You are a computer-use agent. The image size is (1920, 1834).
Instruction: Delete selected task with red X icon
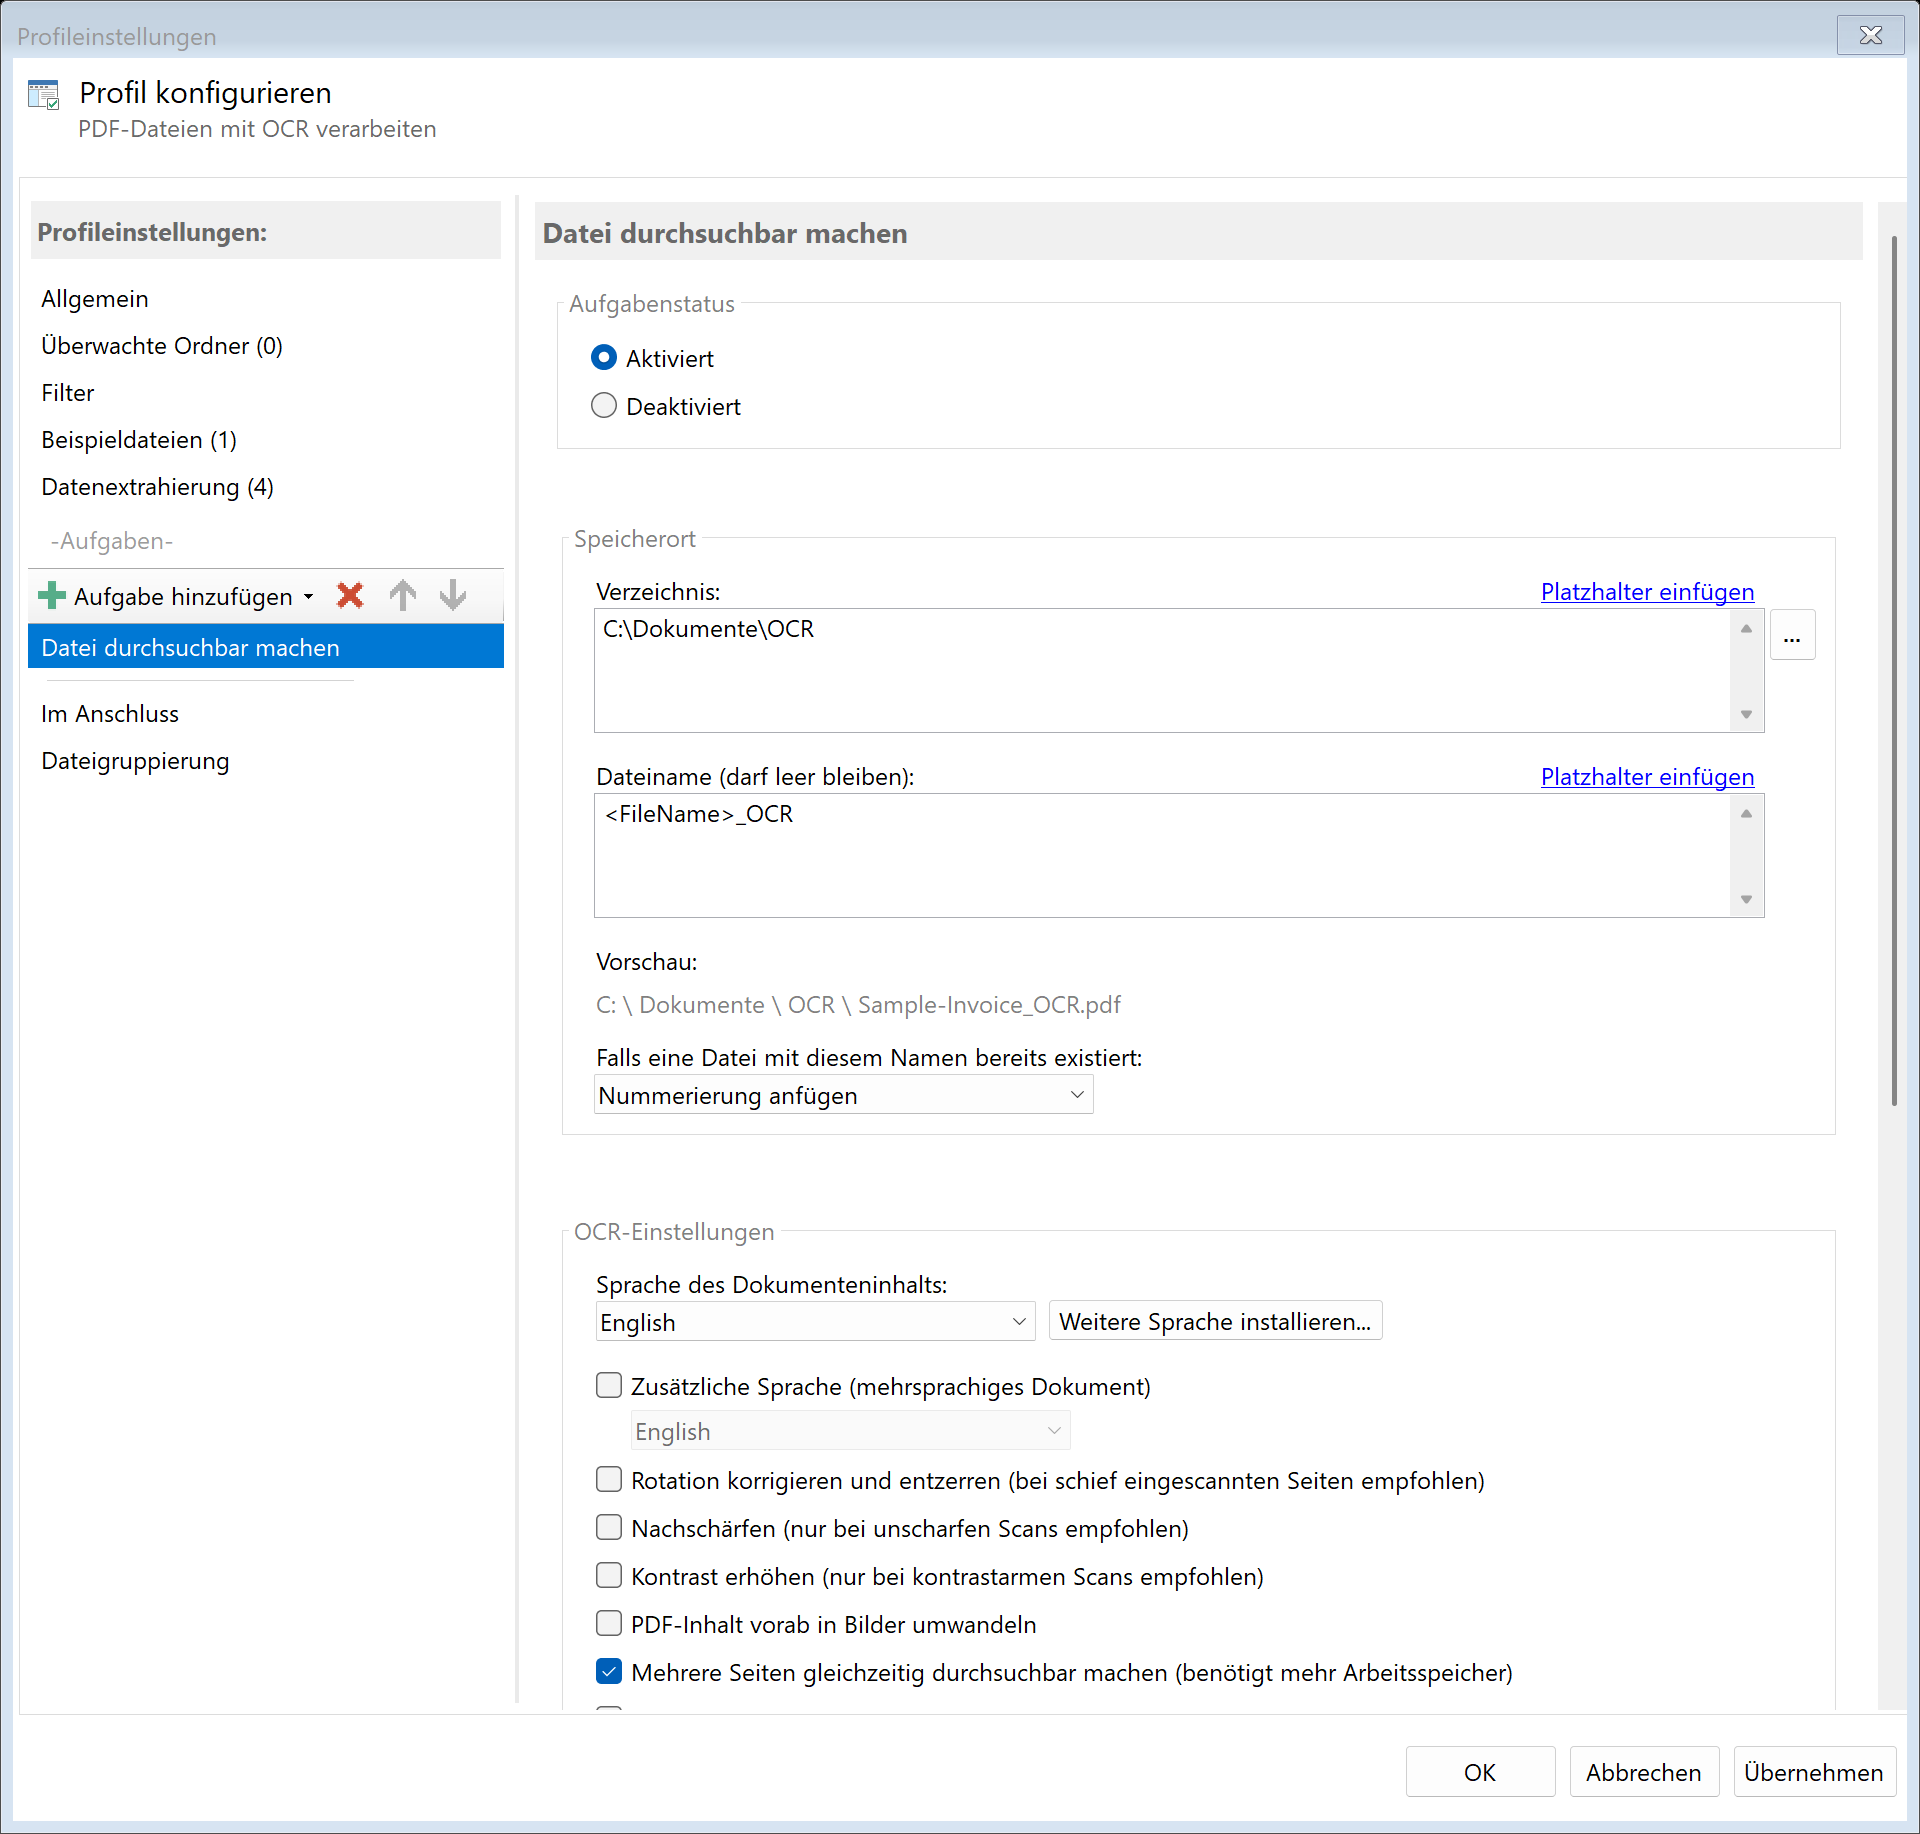pyautogui.click(x=350, y=596)
